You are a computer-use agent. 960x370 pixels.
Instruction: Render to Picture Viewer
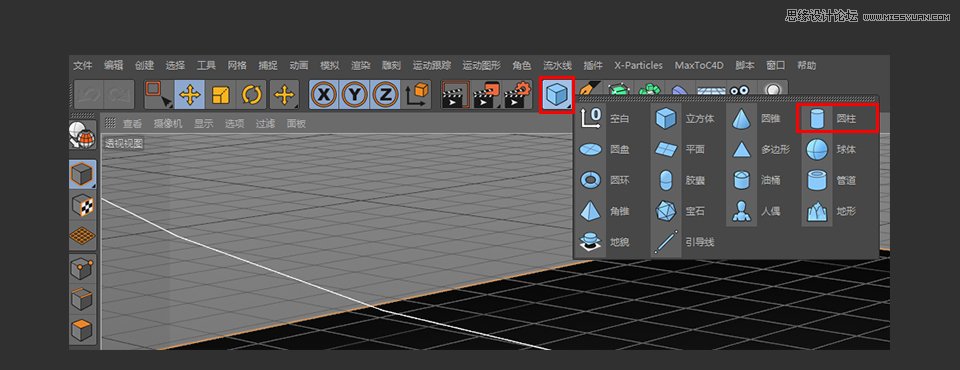pyautogui.click(x=487, y=95)
